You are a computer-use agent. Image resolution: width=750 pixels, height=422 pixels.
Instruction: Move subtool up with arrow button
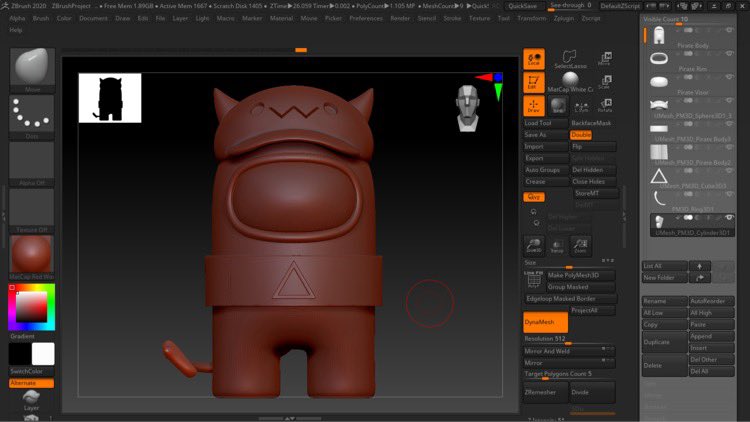tap(700, 266)
